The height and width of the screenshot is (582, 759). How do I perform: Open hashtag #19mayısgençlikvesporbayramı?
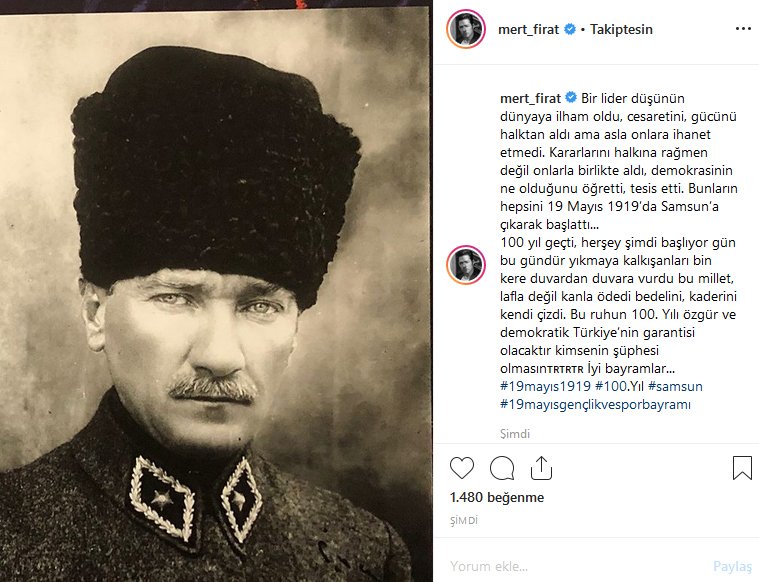tap(595, 404)
